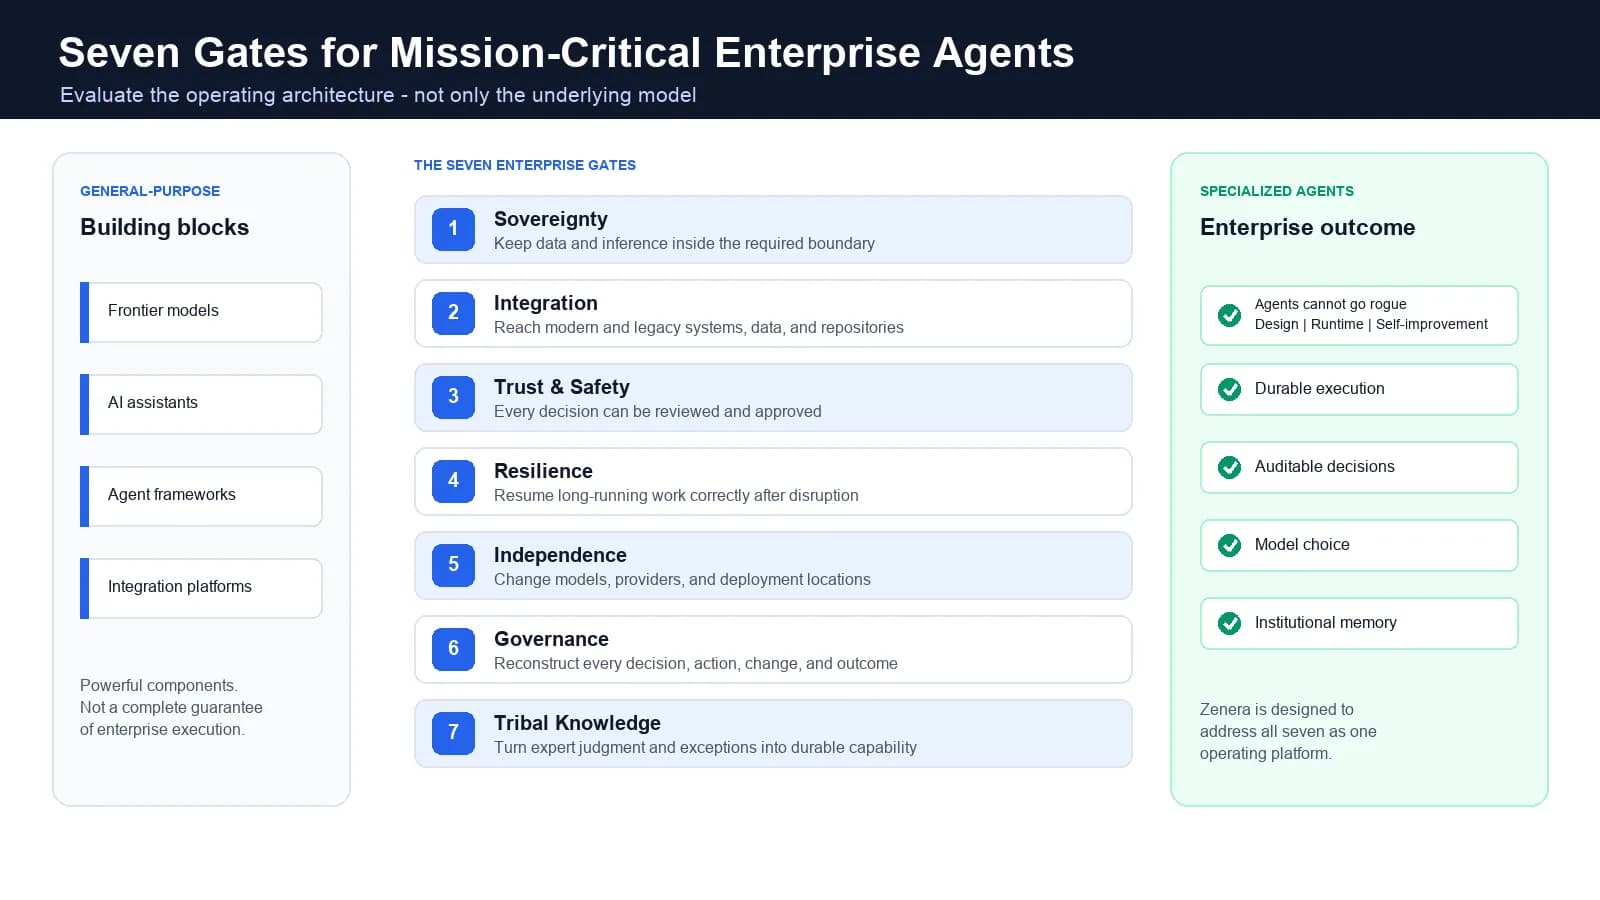Click the number 6 badge beside Governance
Viewport: 1600px width, 900px height.
point(453,649)
